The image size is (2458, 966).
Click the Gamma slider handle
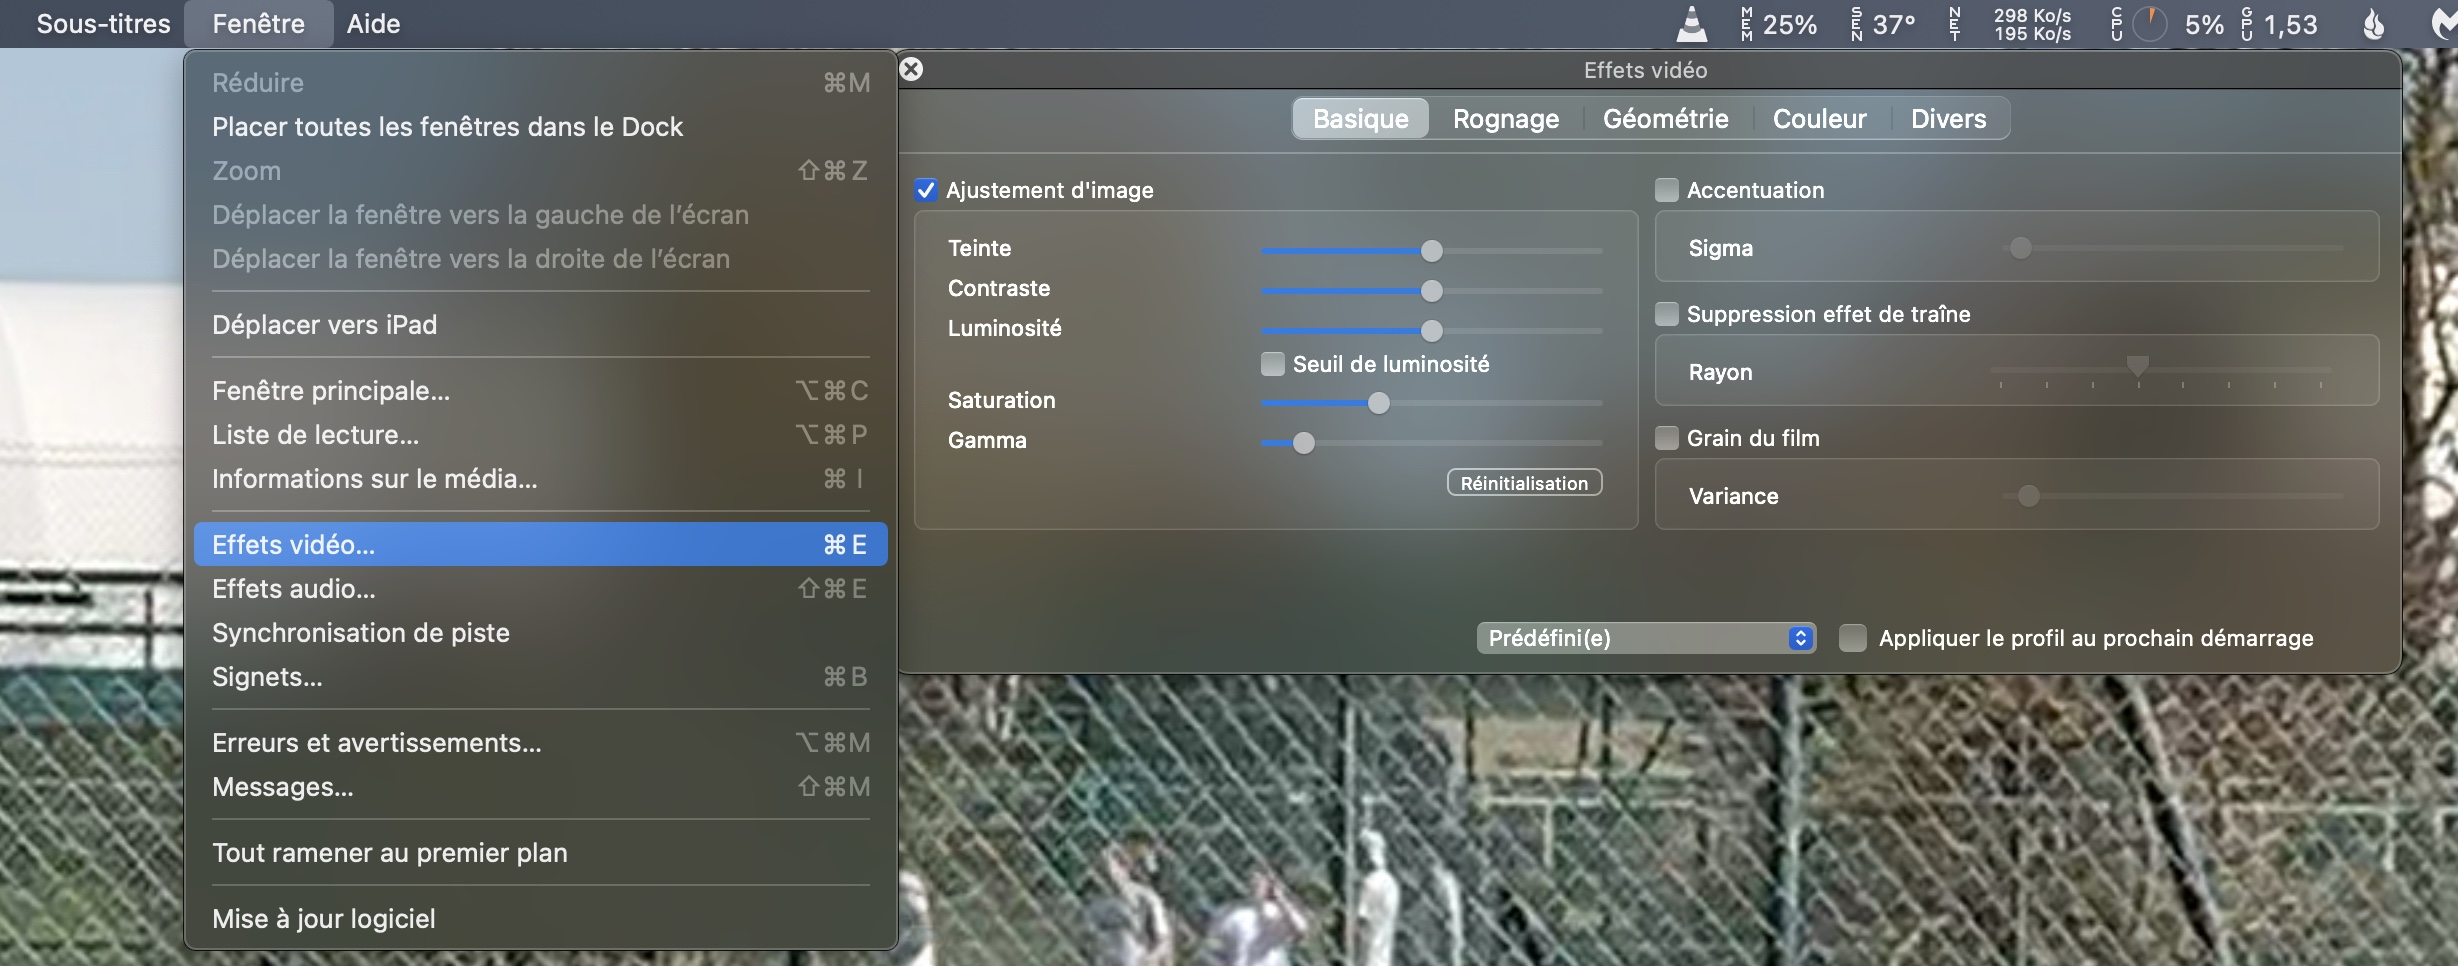1304,443
